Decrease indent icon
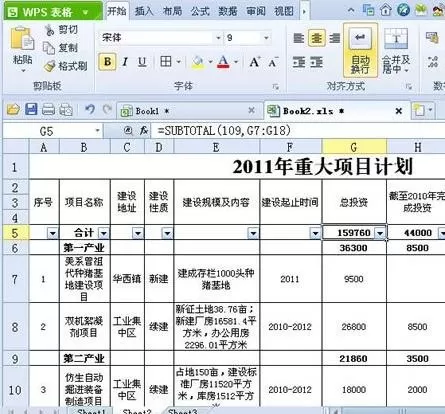This screenshot has width=445, height=414. tap(299, 62)
